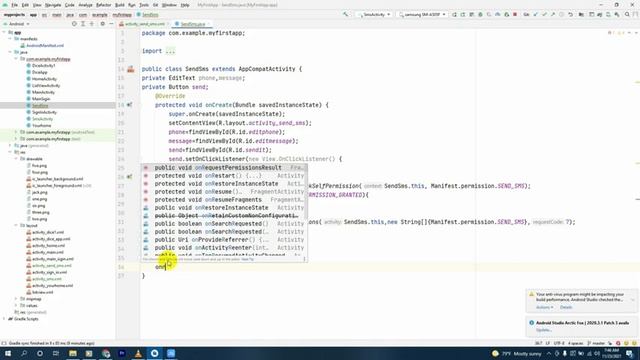Collapse the layout folder

coord(16,225)
